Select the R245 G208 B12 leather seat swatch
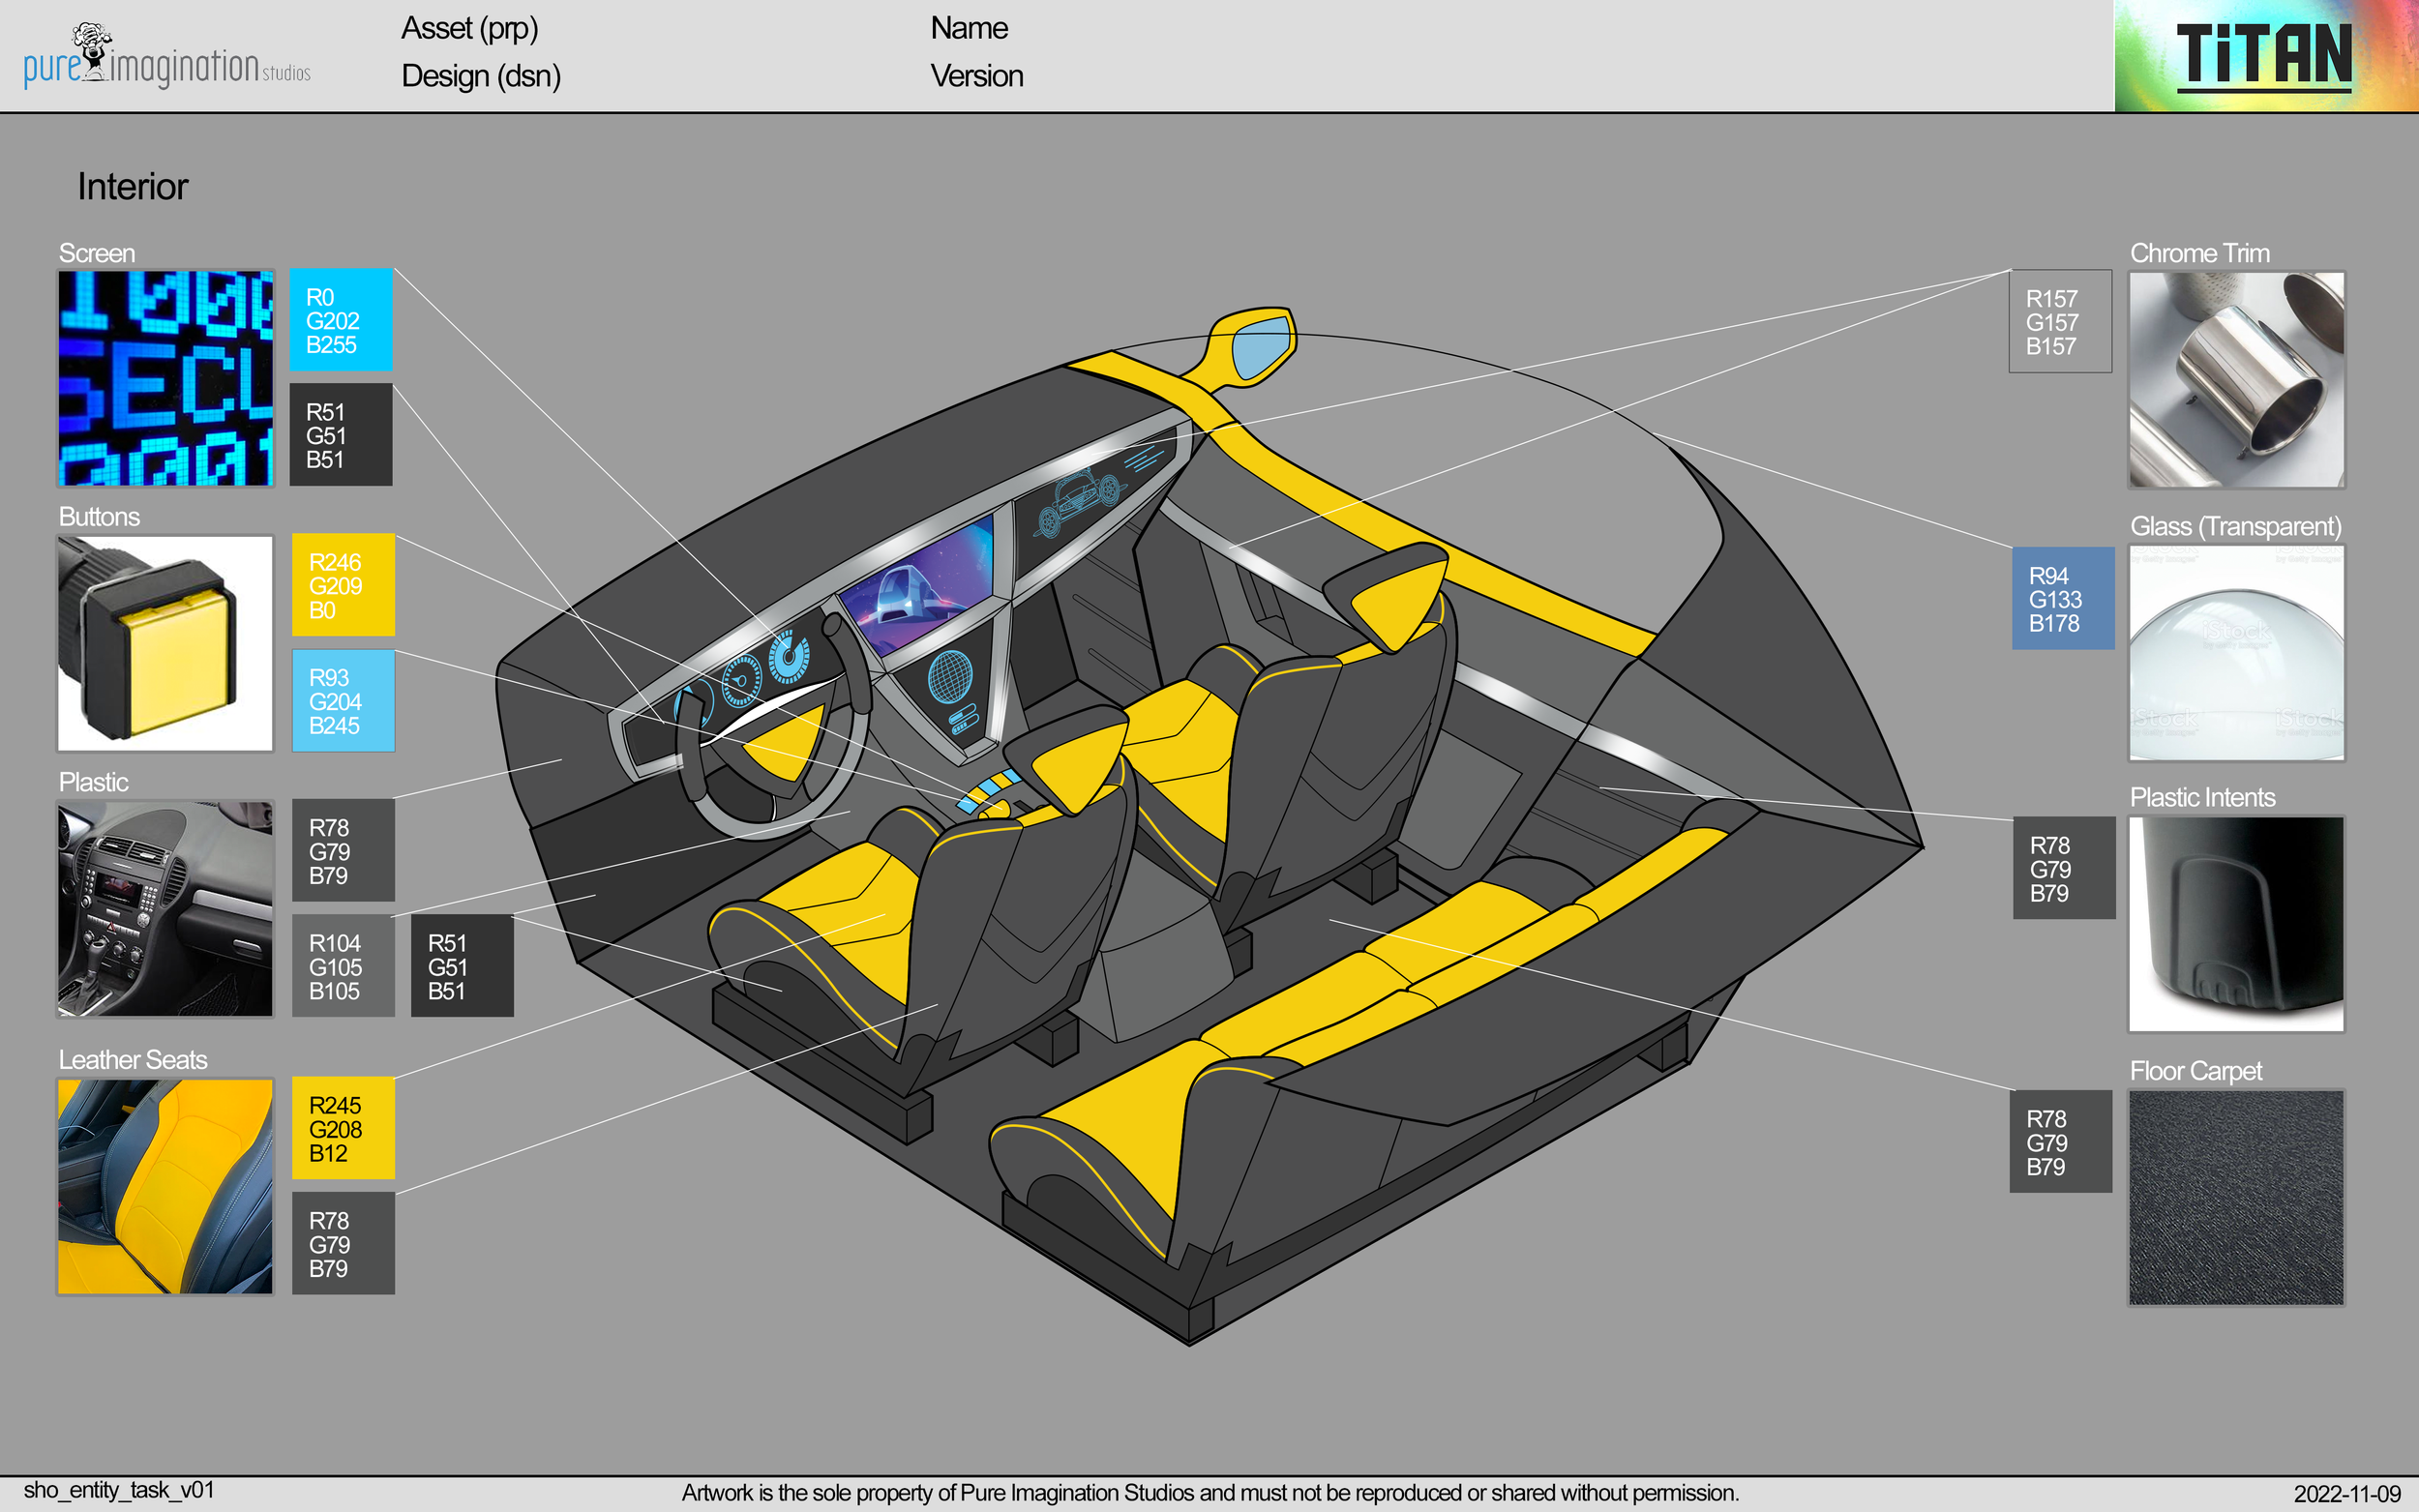This screenshot has height=1512, width=2419. pyautogui.click(x=343, y=1130)
